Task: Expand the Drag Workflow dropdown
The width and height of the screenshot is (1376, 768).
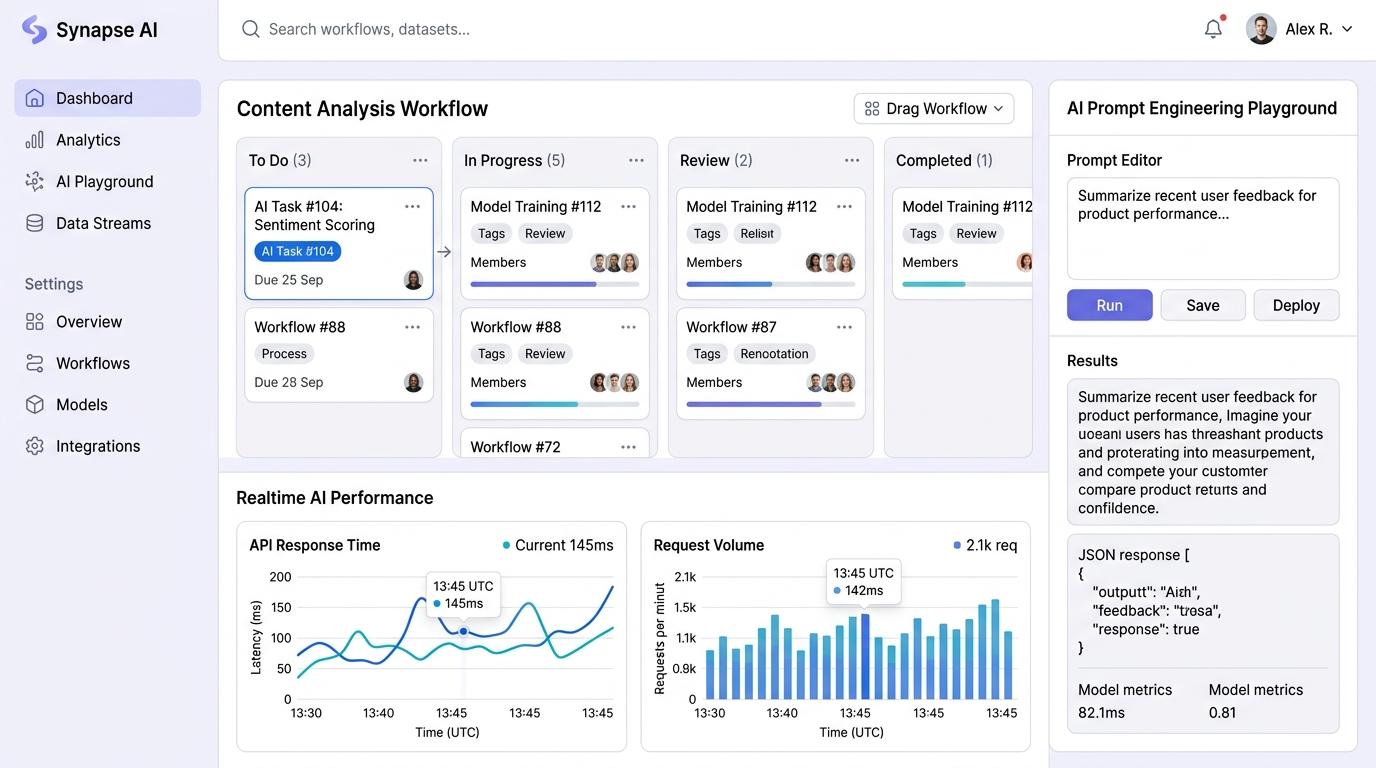Action: [x=934, y=108]
